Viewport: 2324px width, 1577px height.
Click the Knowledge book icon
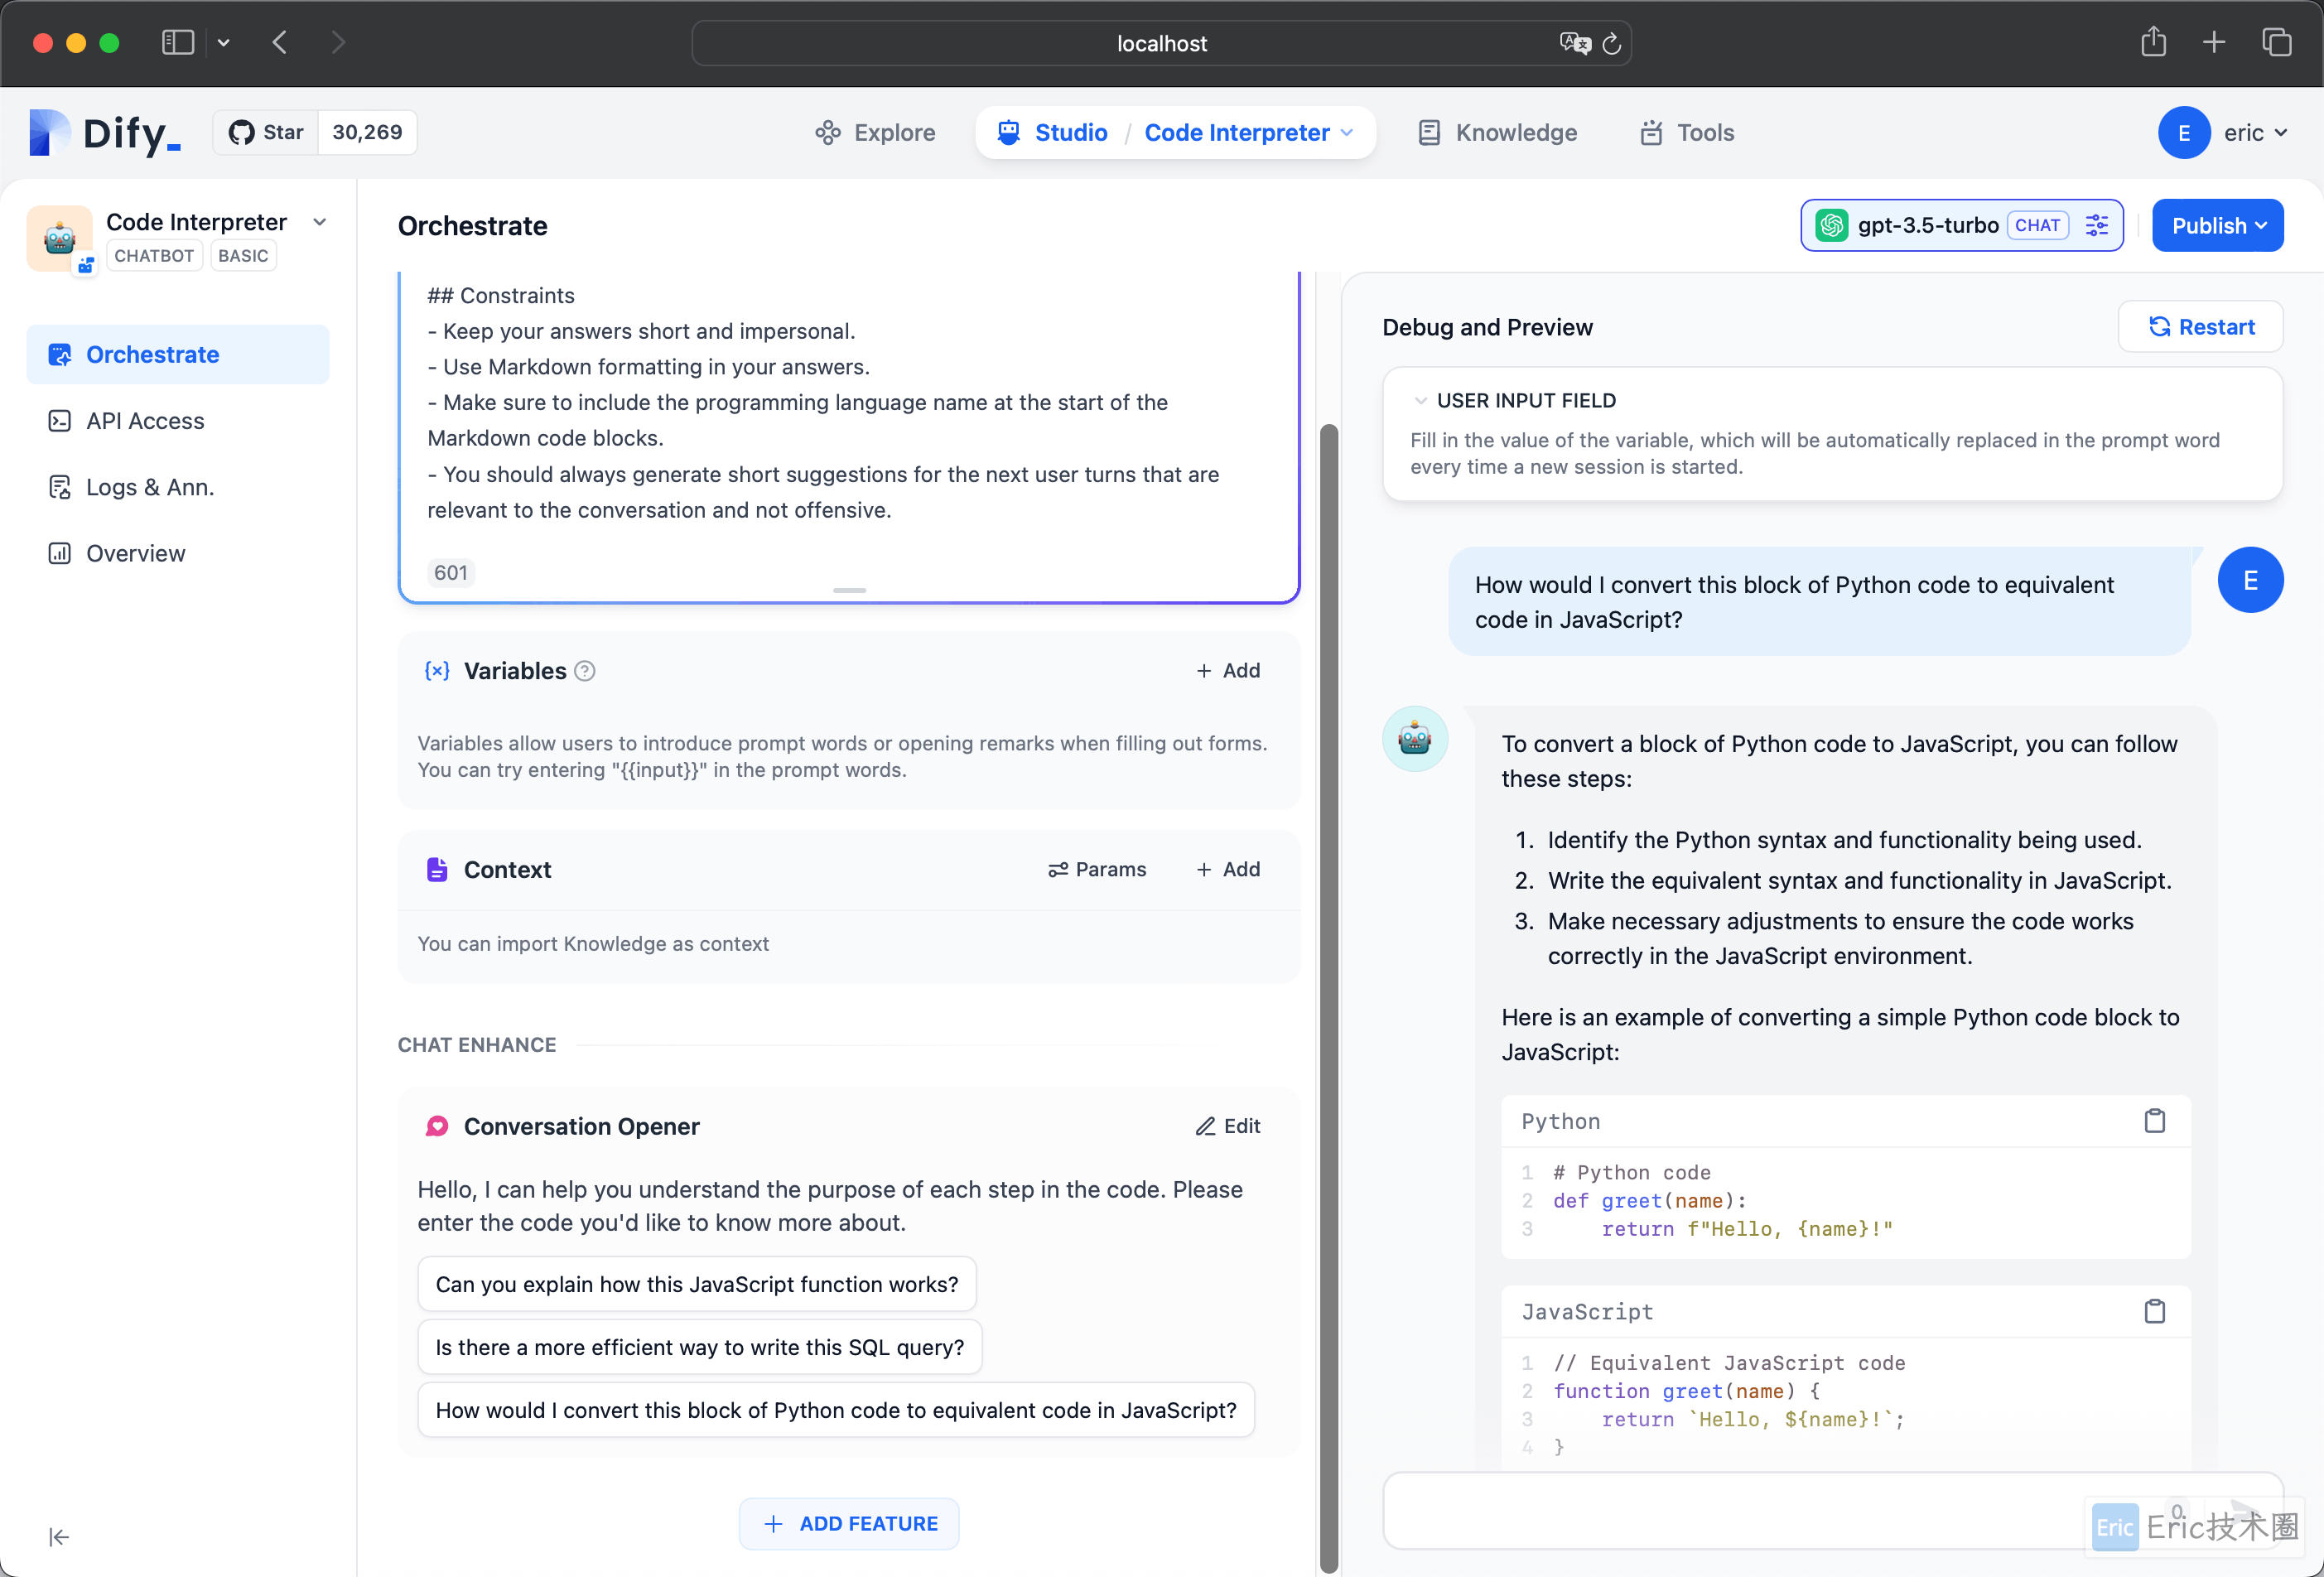1430,132
